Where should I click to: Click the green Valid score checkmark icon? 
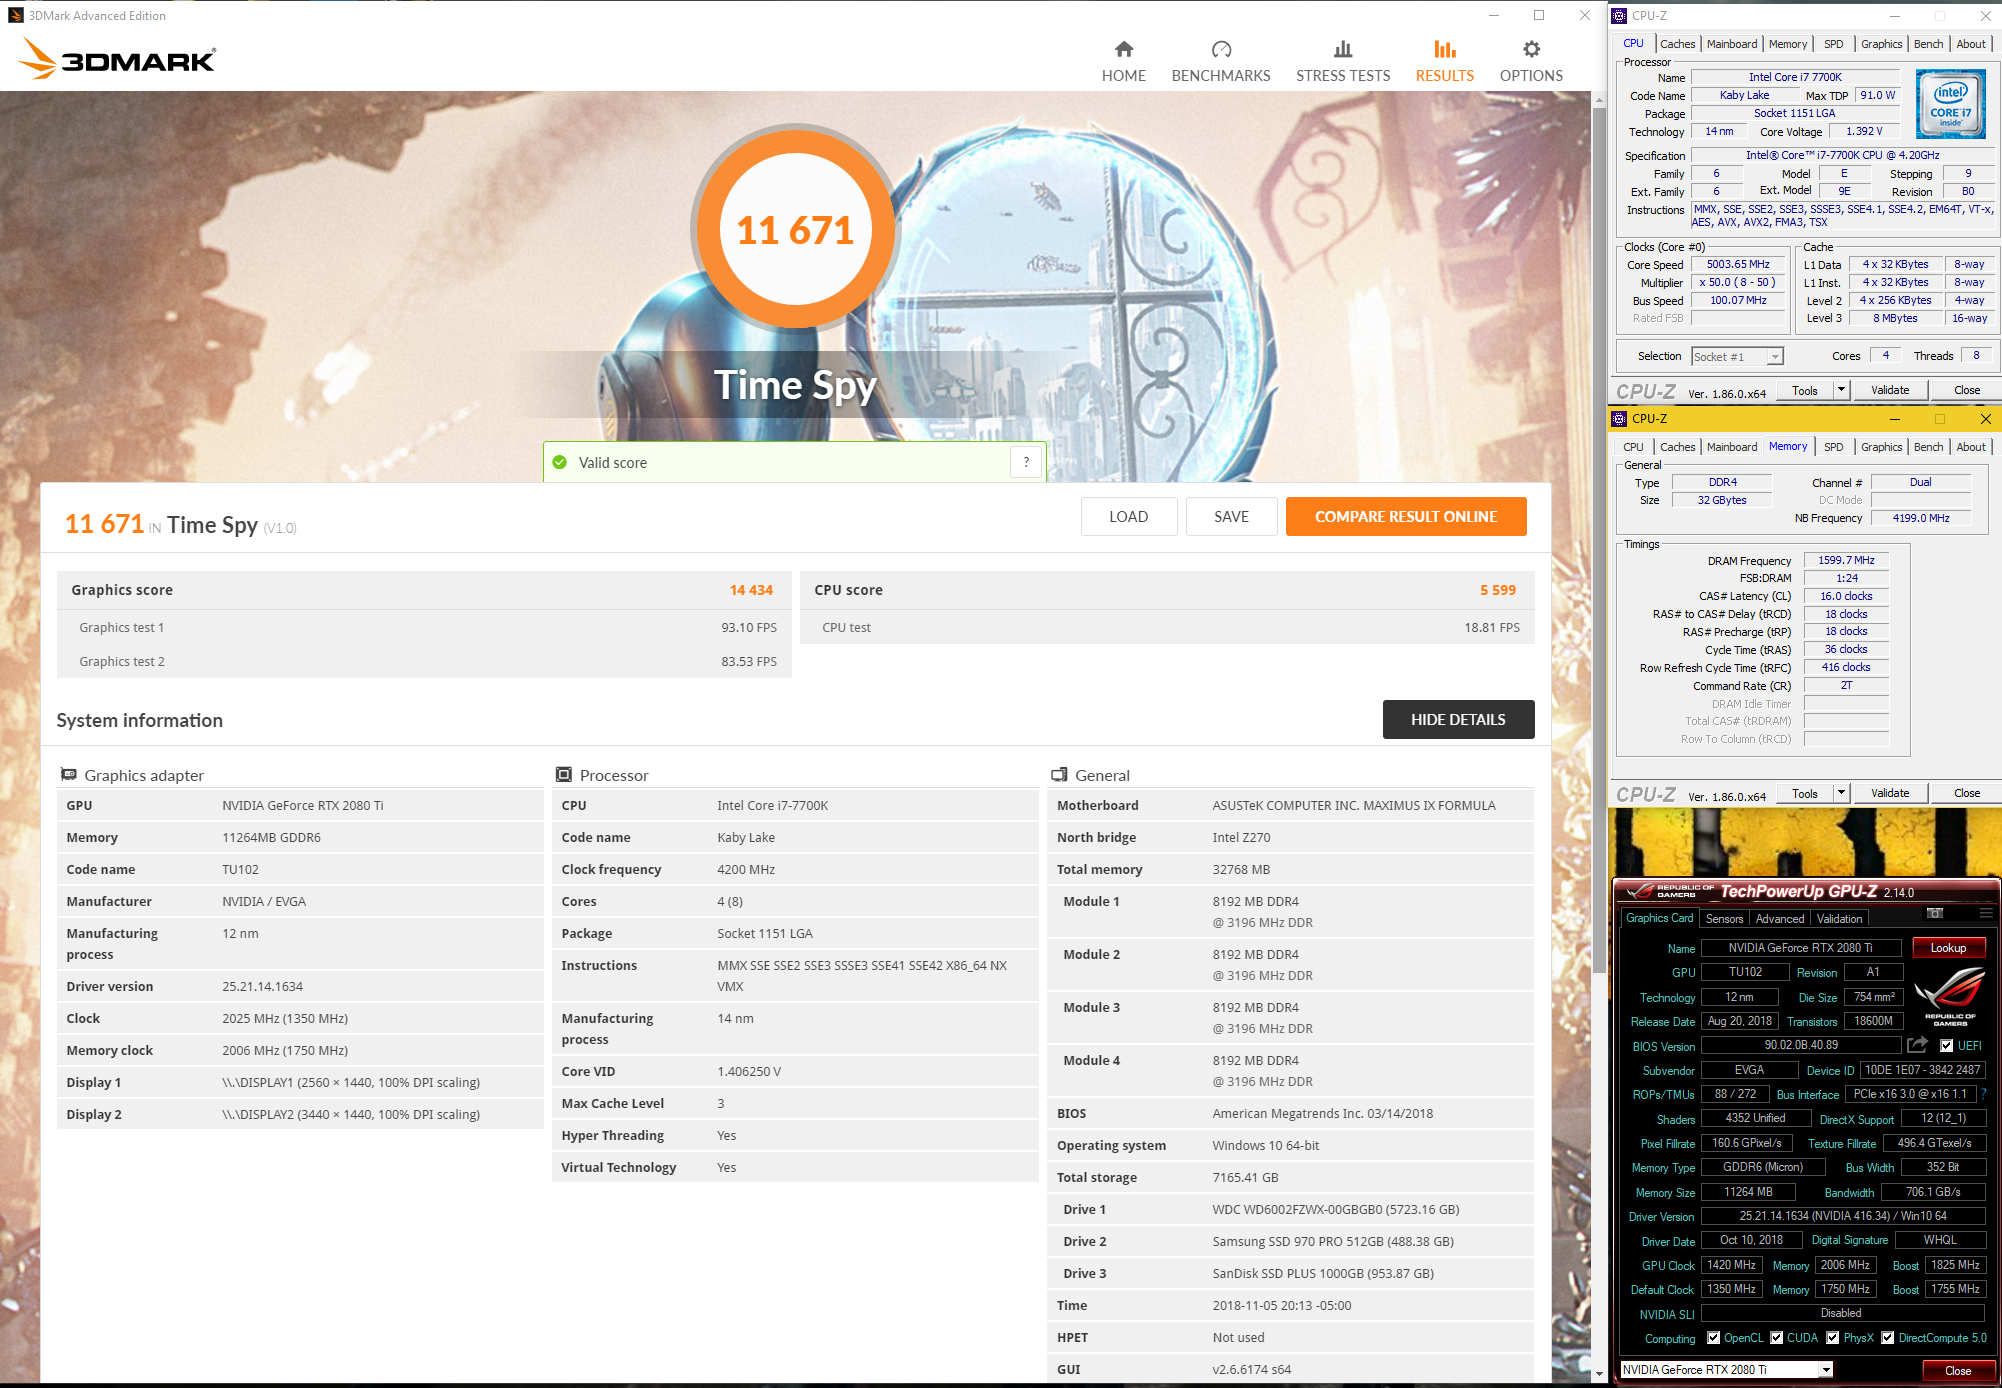560,462
